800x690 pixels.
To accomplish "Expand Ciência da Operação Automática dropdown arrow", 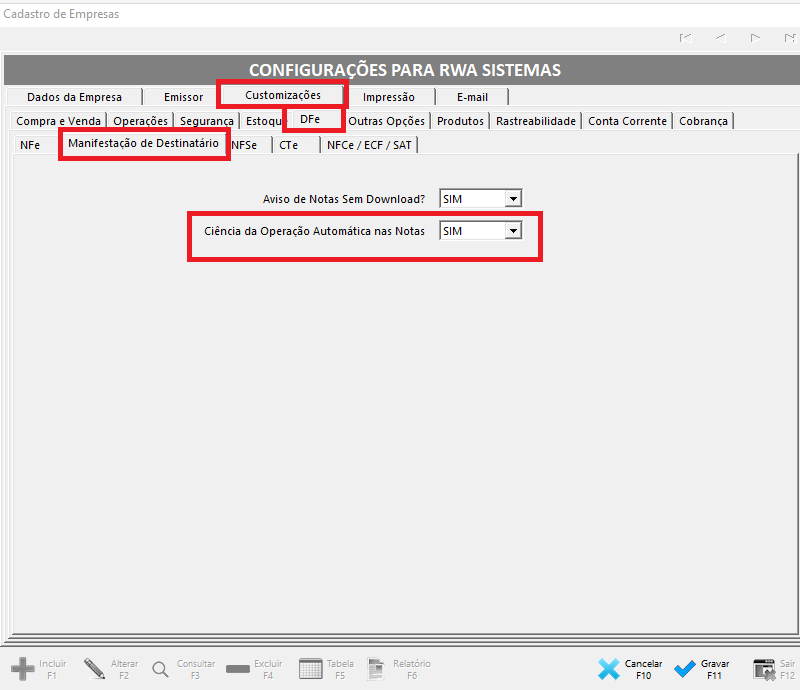I will (x=513, y=231).
